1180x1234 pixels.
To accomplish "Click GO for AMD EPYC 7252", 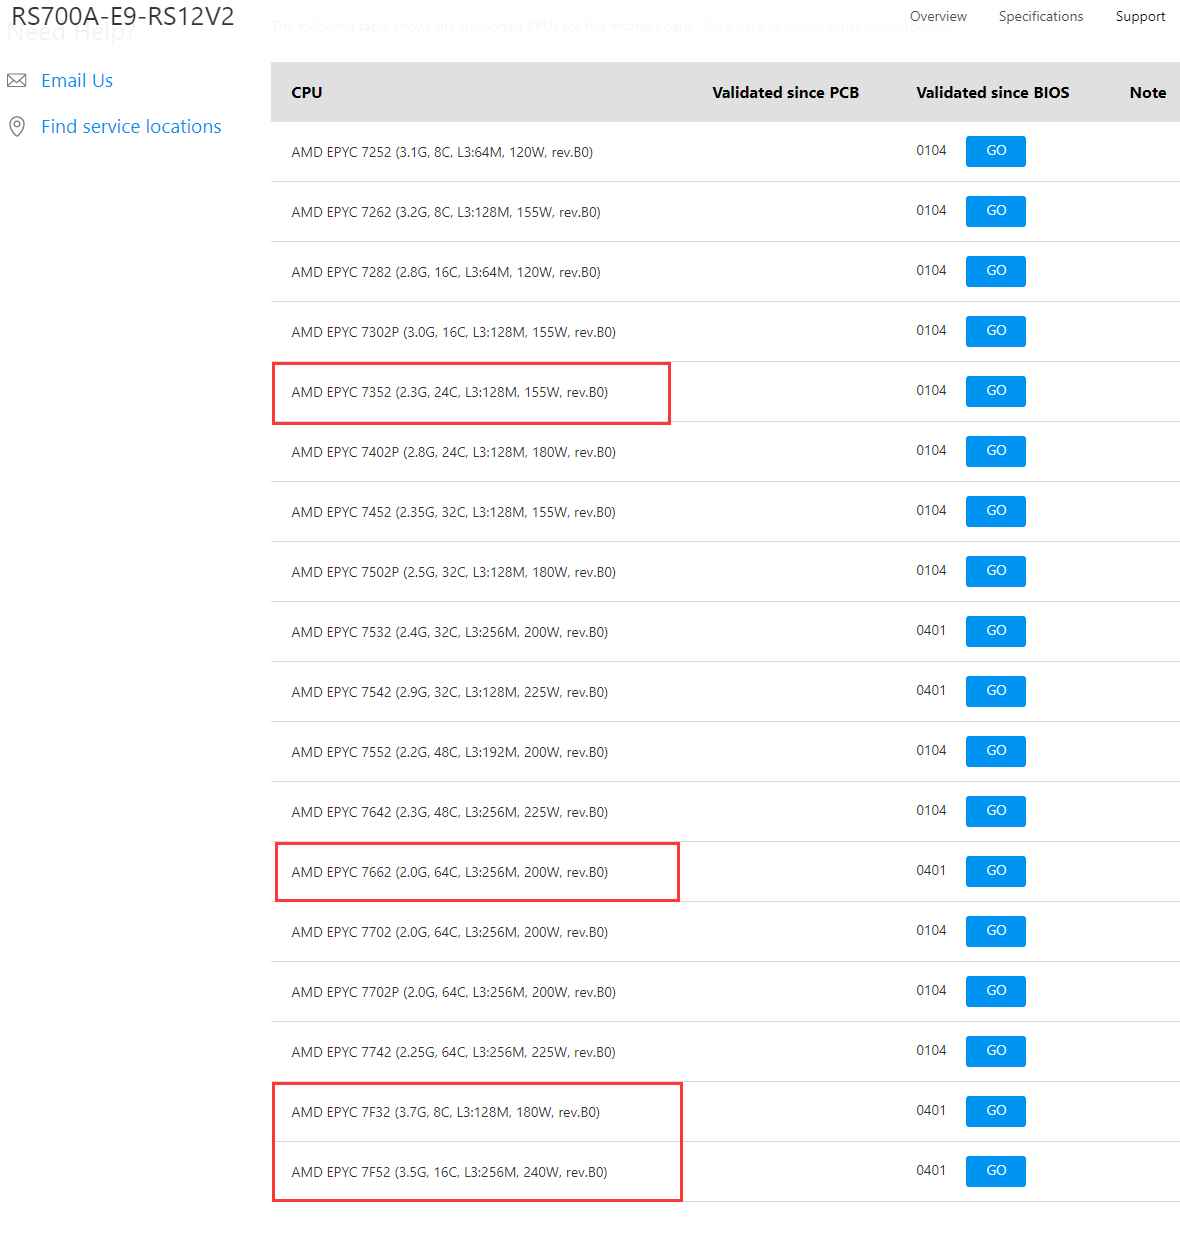I will point(996,151).
